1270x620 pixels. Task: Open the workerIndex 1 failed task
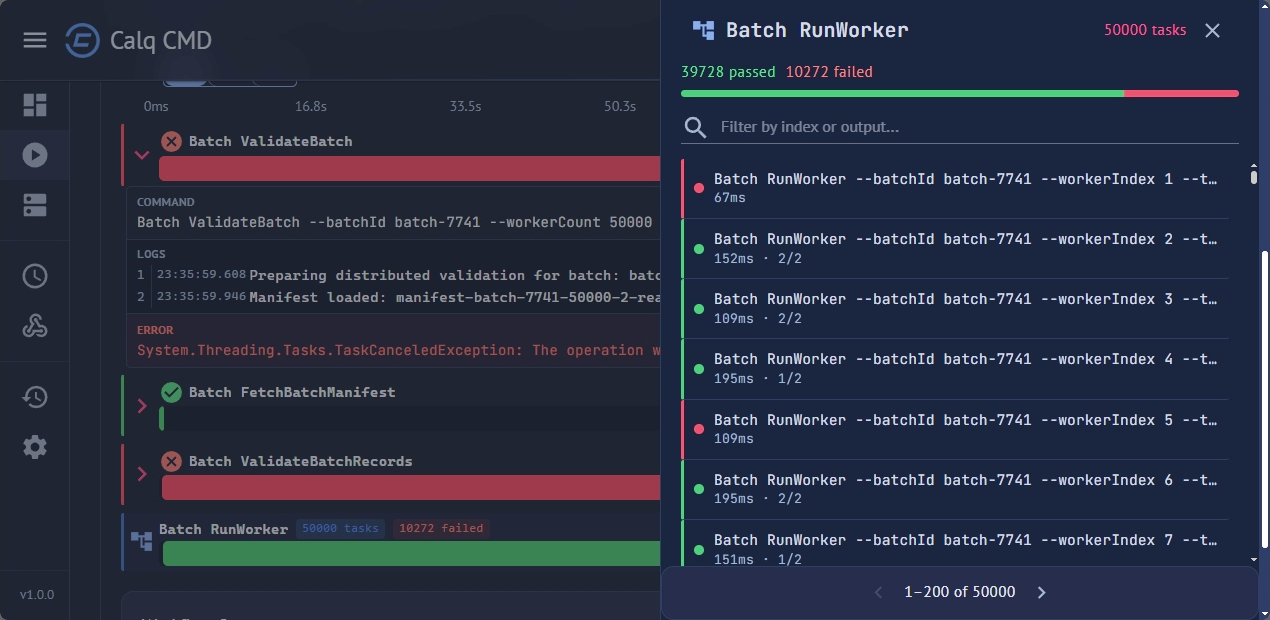(x=955, y=188)
